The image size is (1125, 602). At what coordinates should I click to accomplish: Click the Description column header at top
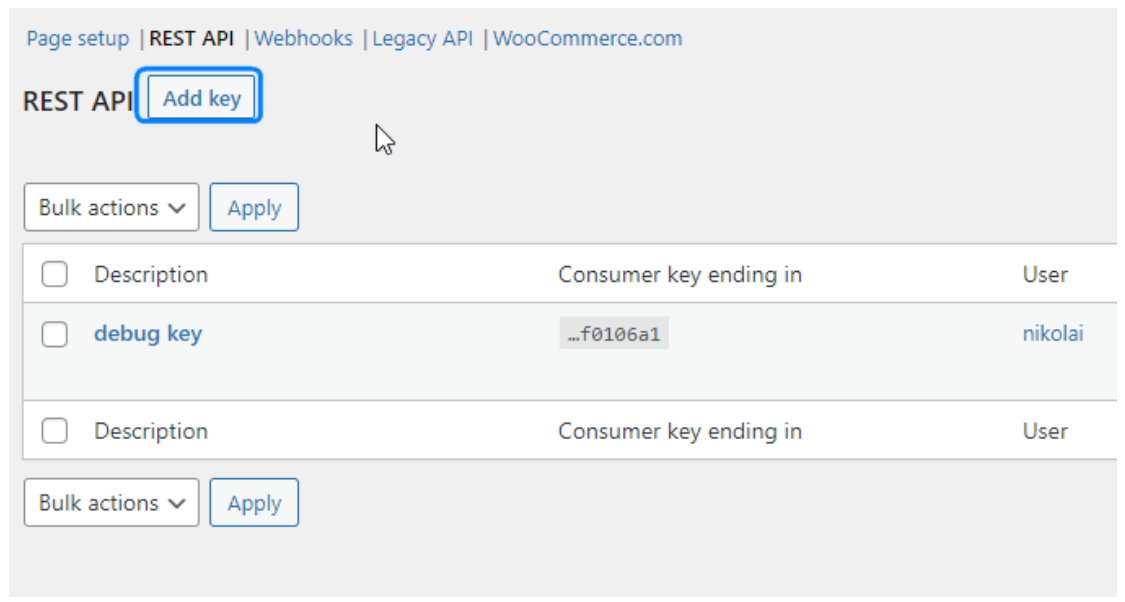click(151, 275)
